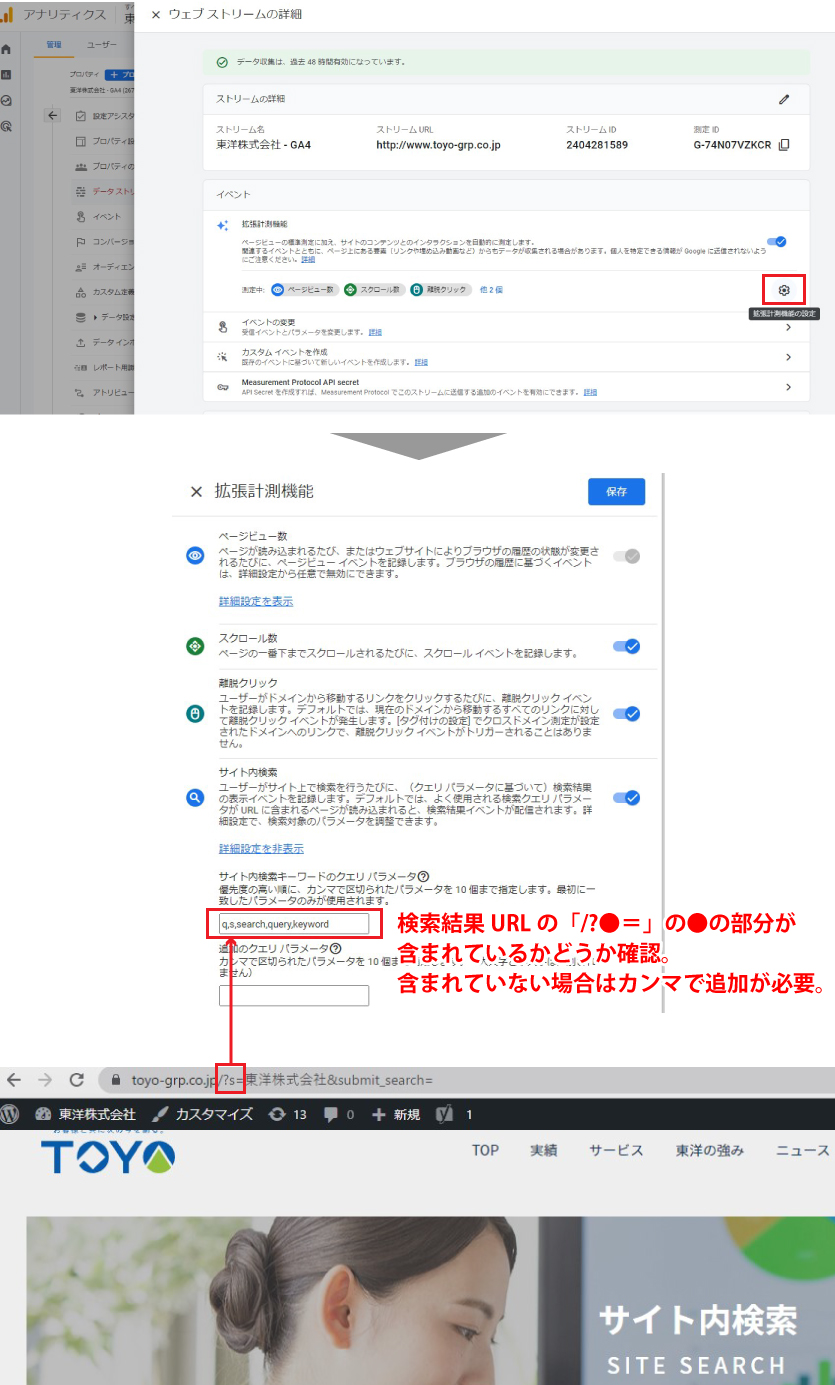Toggle the ページビュー数 switch
Screen dimensions: 835x1385
[x=627, y=556]
